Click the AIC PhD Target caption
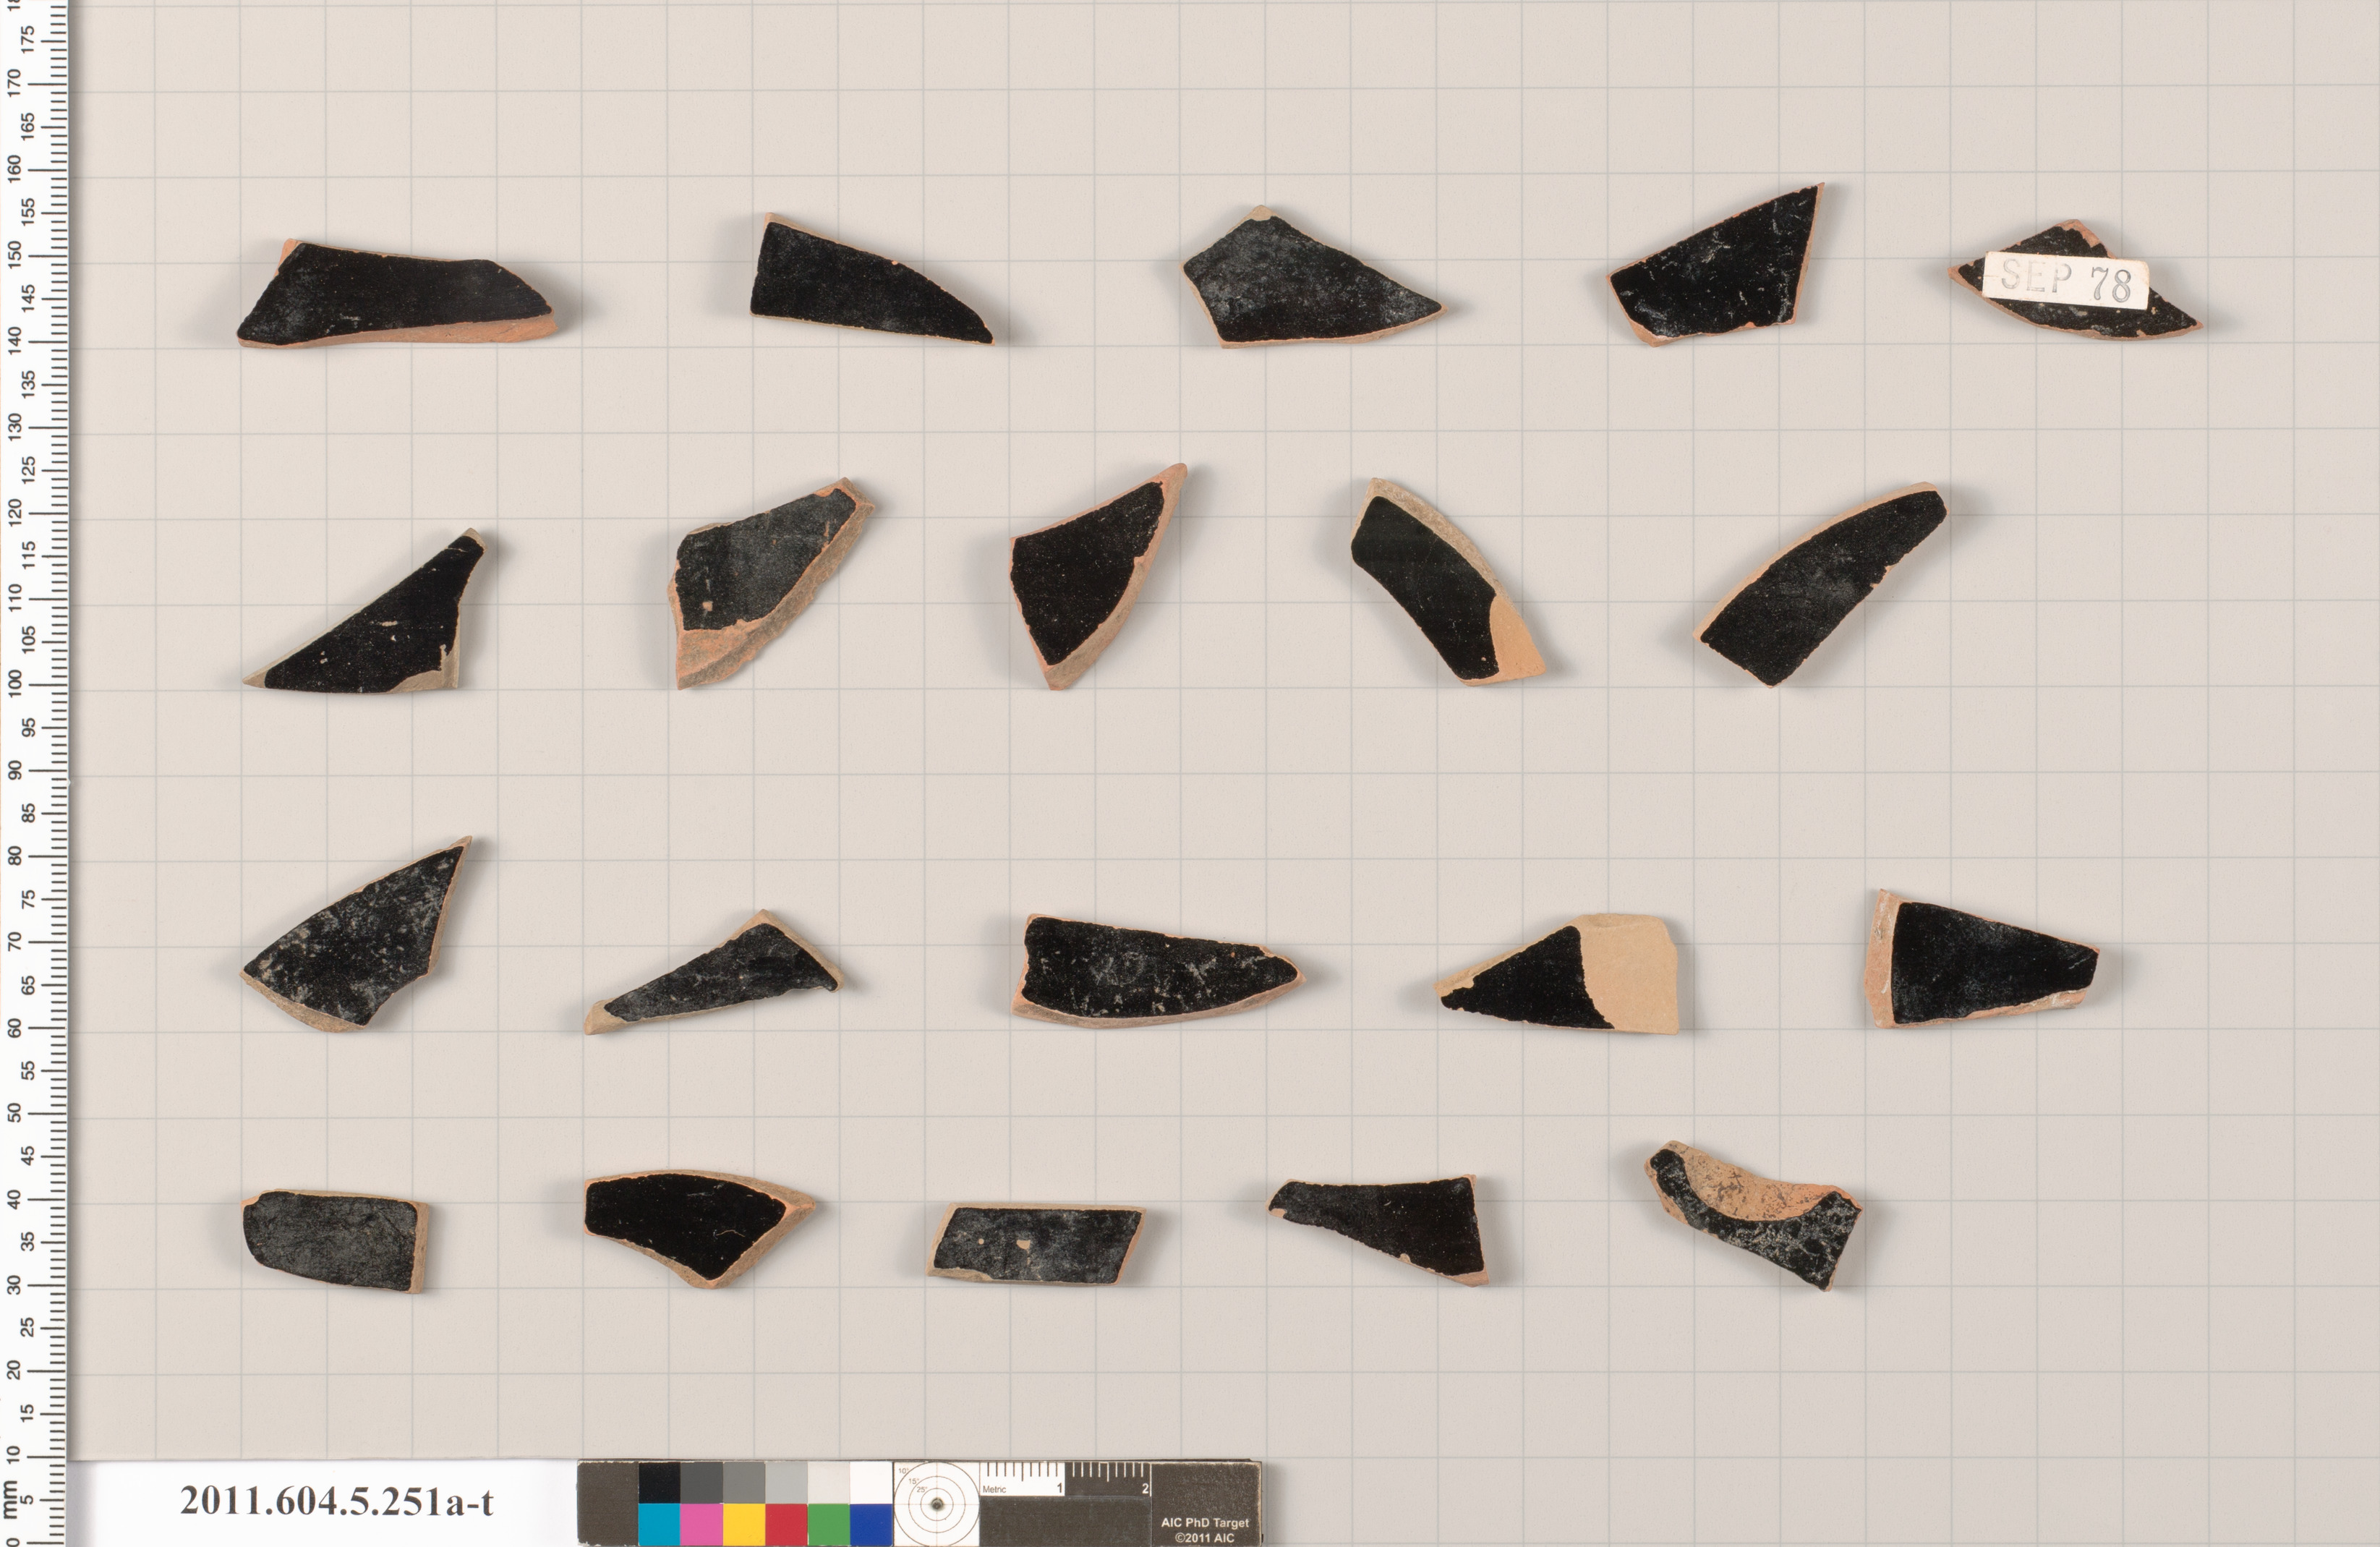The image size is (2380, 1547). (x=1204, y=1523)
